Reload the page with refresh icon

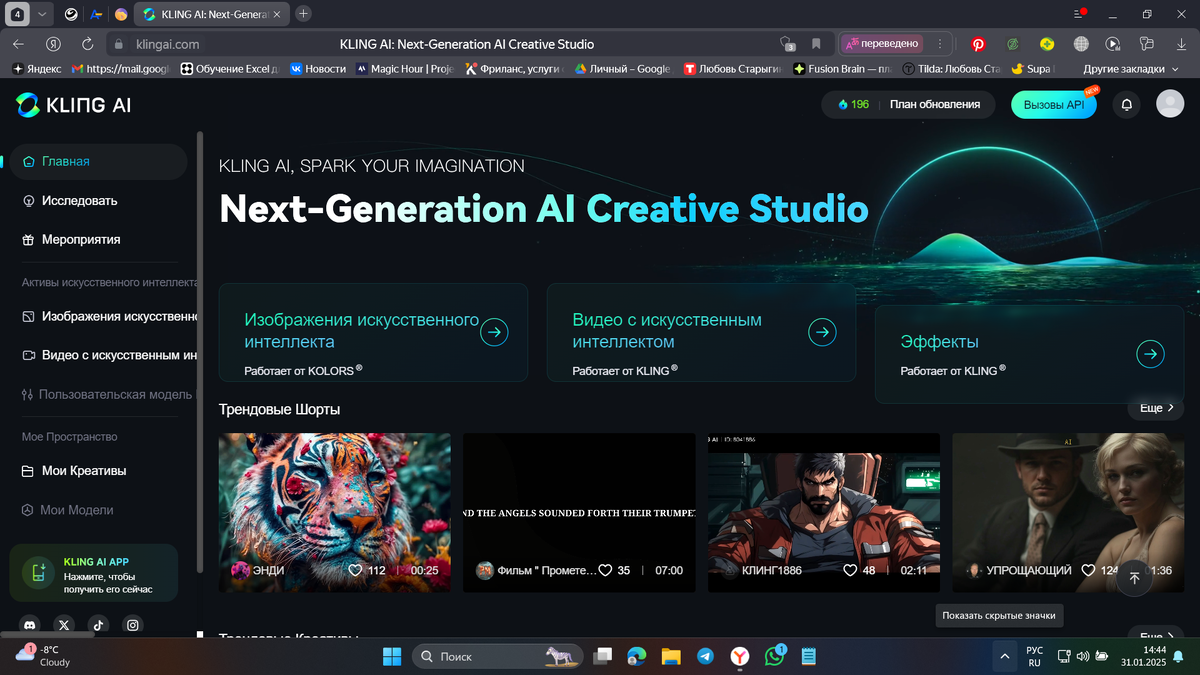click(x=87, y=44)
